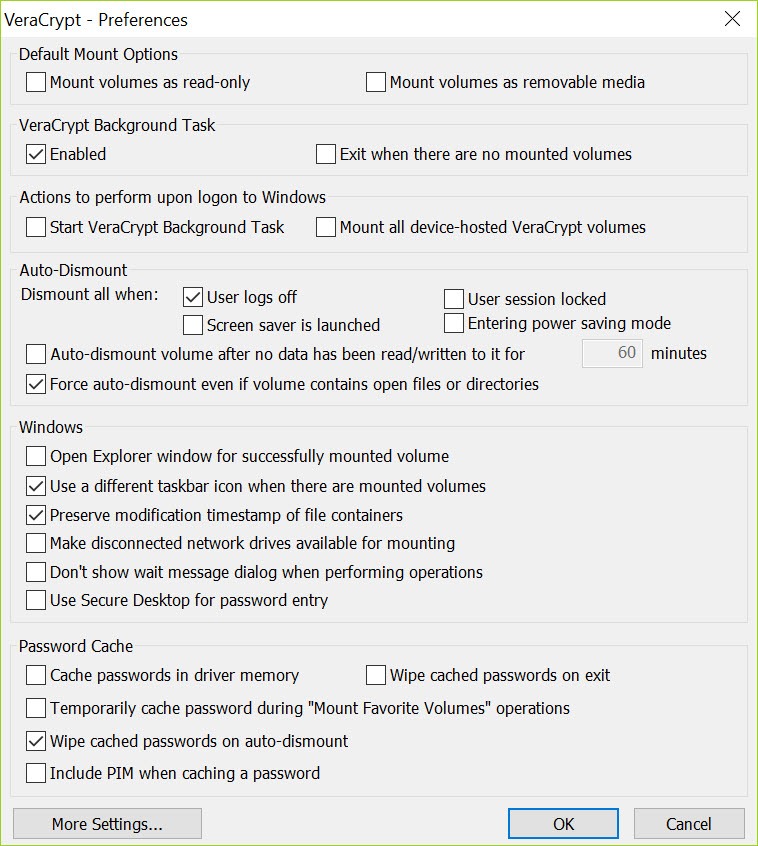The width and height of the screenshot is (758, 846).
Task: Enable auto-dismount after no data read/written
Action: pyautogui.click(x=36, y=354)
